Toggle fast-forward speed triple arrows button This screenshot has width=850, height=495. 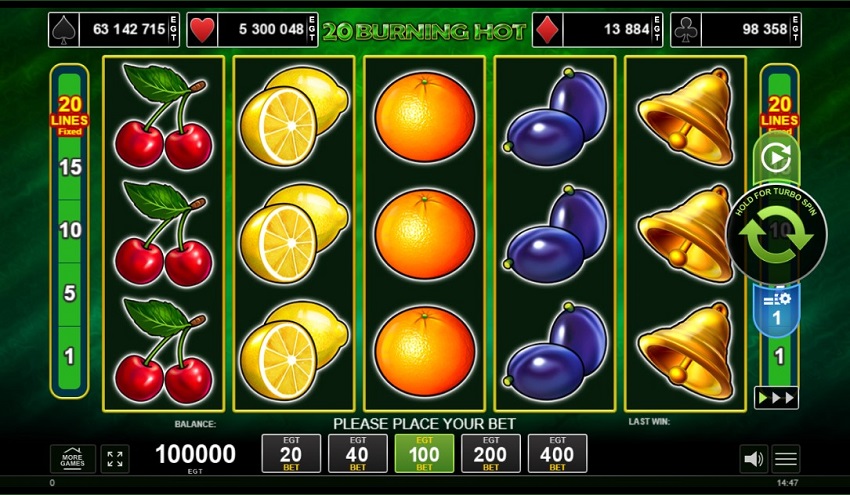(776, 398)
